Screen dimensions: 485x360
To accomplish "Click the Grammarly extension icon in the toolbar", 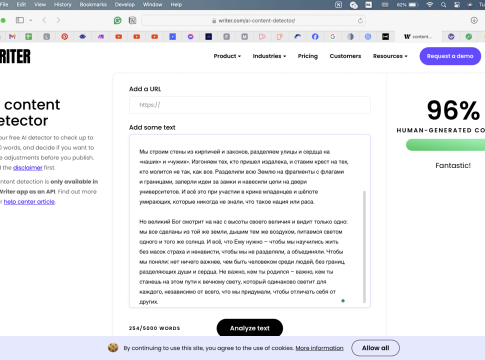I will [117, 21].
